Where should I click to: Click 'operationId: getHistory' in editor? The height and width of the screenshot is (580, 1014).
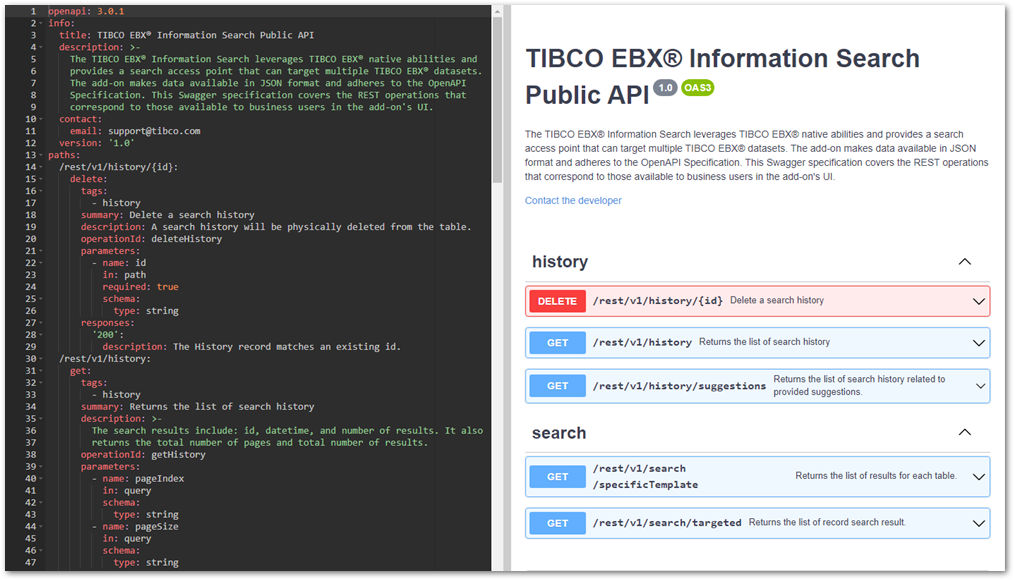coord(143,455)
